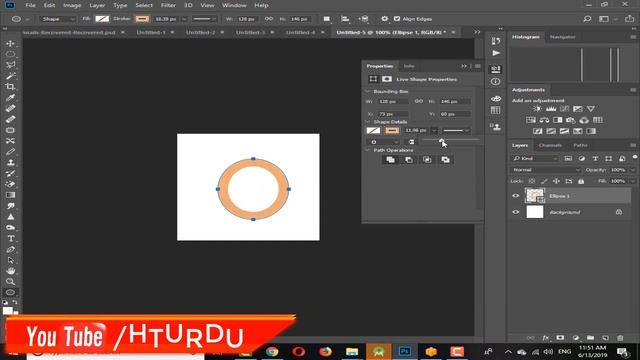Add a Brightness/Contrast adjustment
Viewport: 640px width, 360px height.
[x=537, y=109]
